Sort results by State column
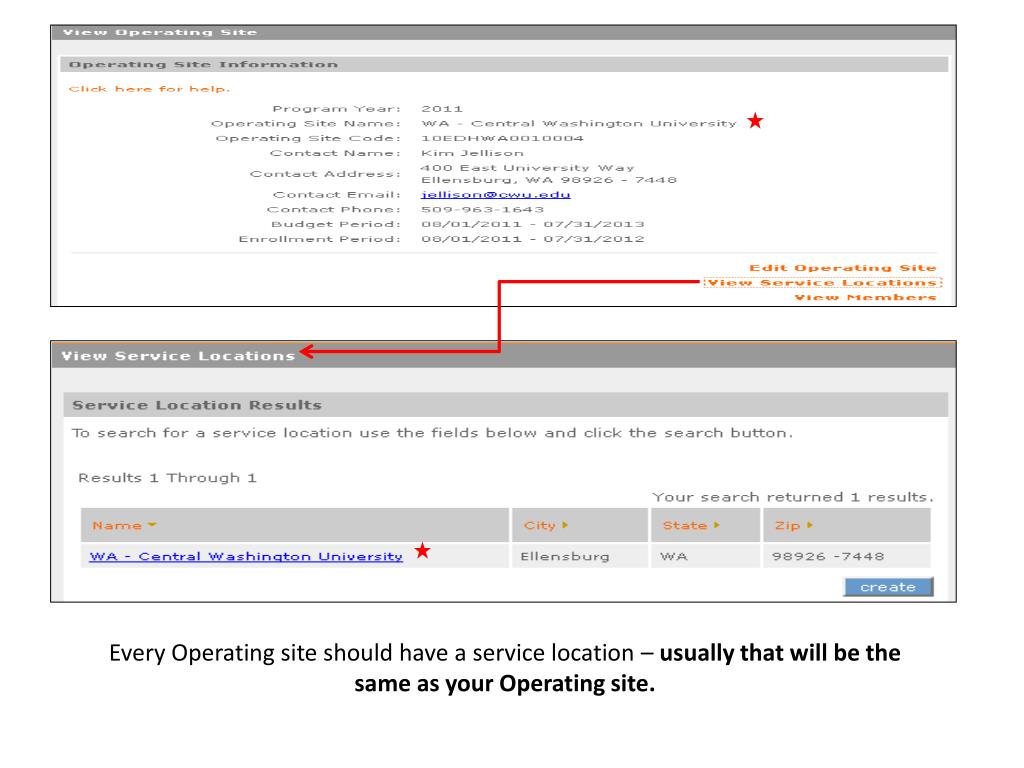Viewport: 1024px width, 768px height. tap(690, 526)
